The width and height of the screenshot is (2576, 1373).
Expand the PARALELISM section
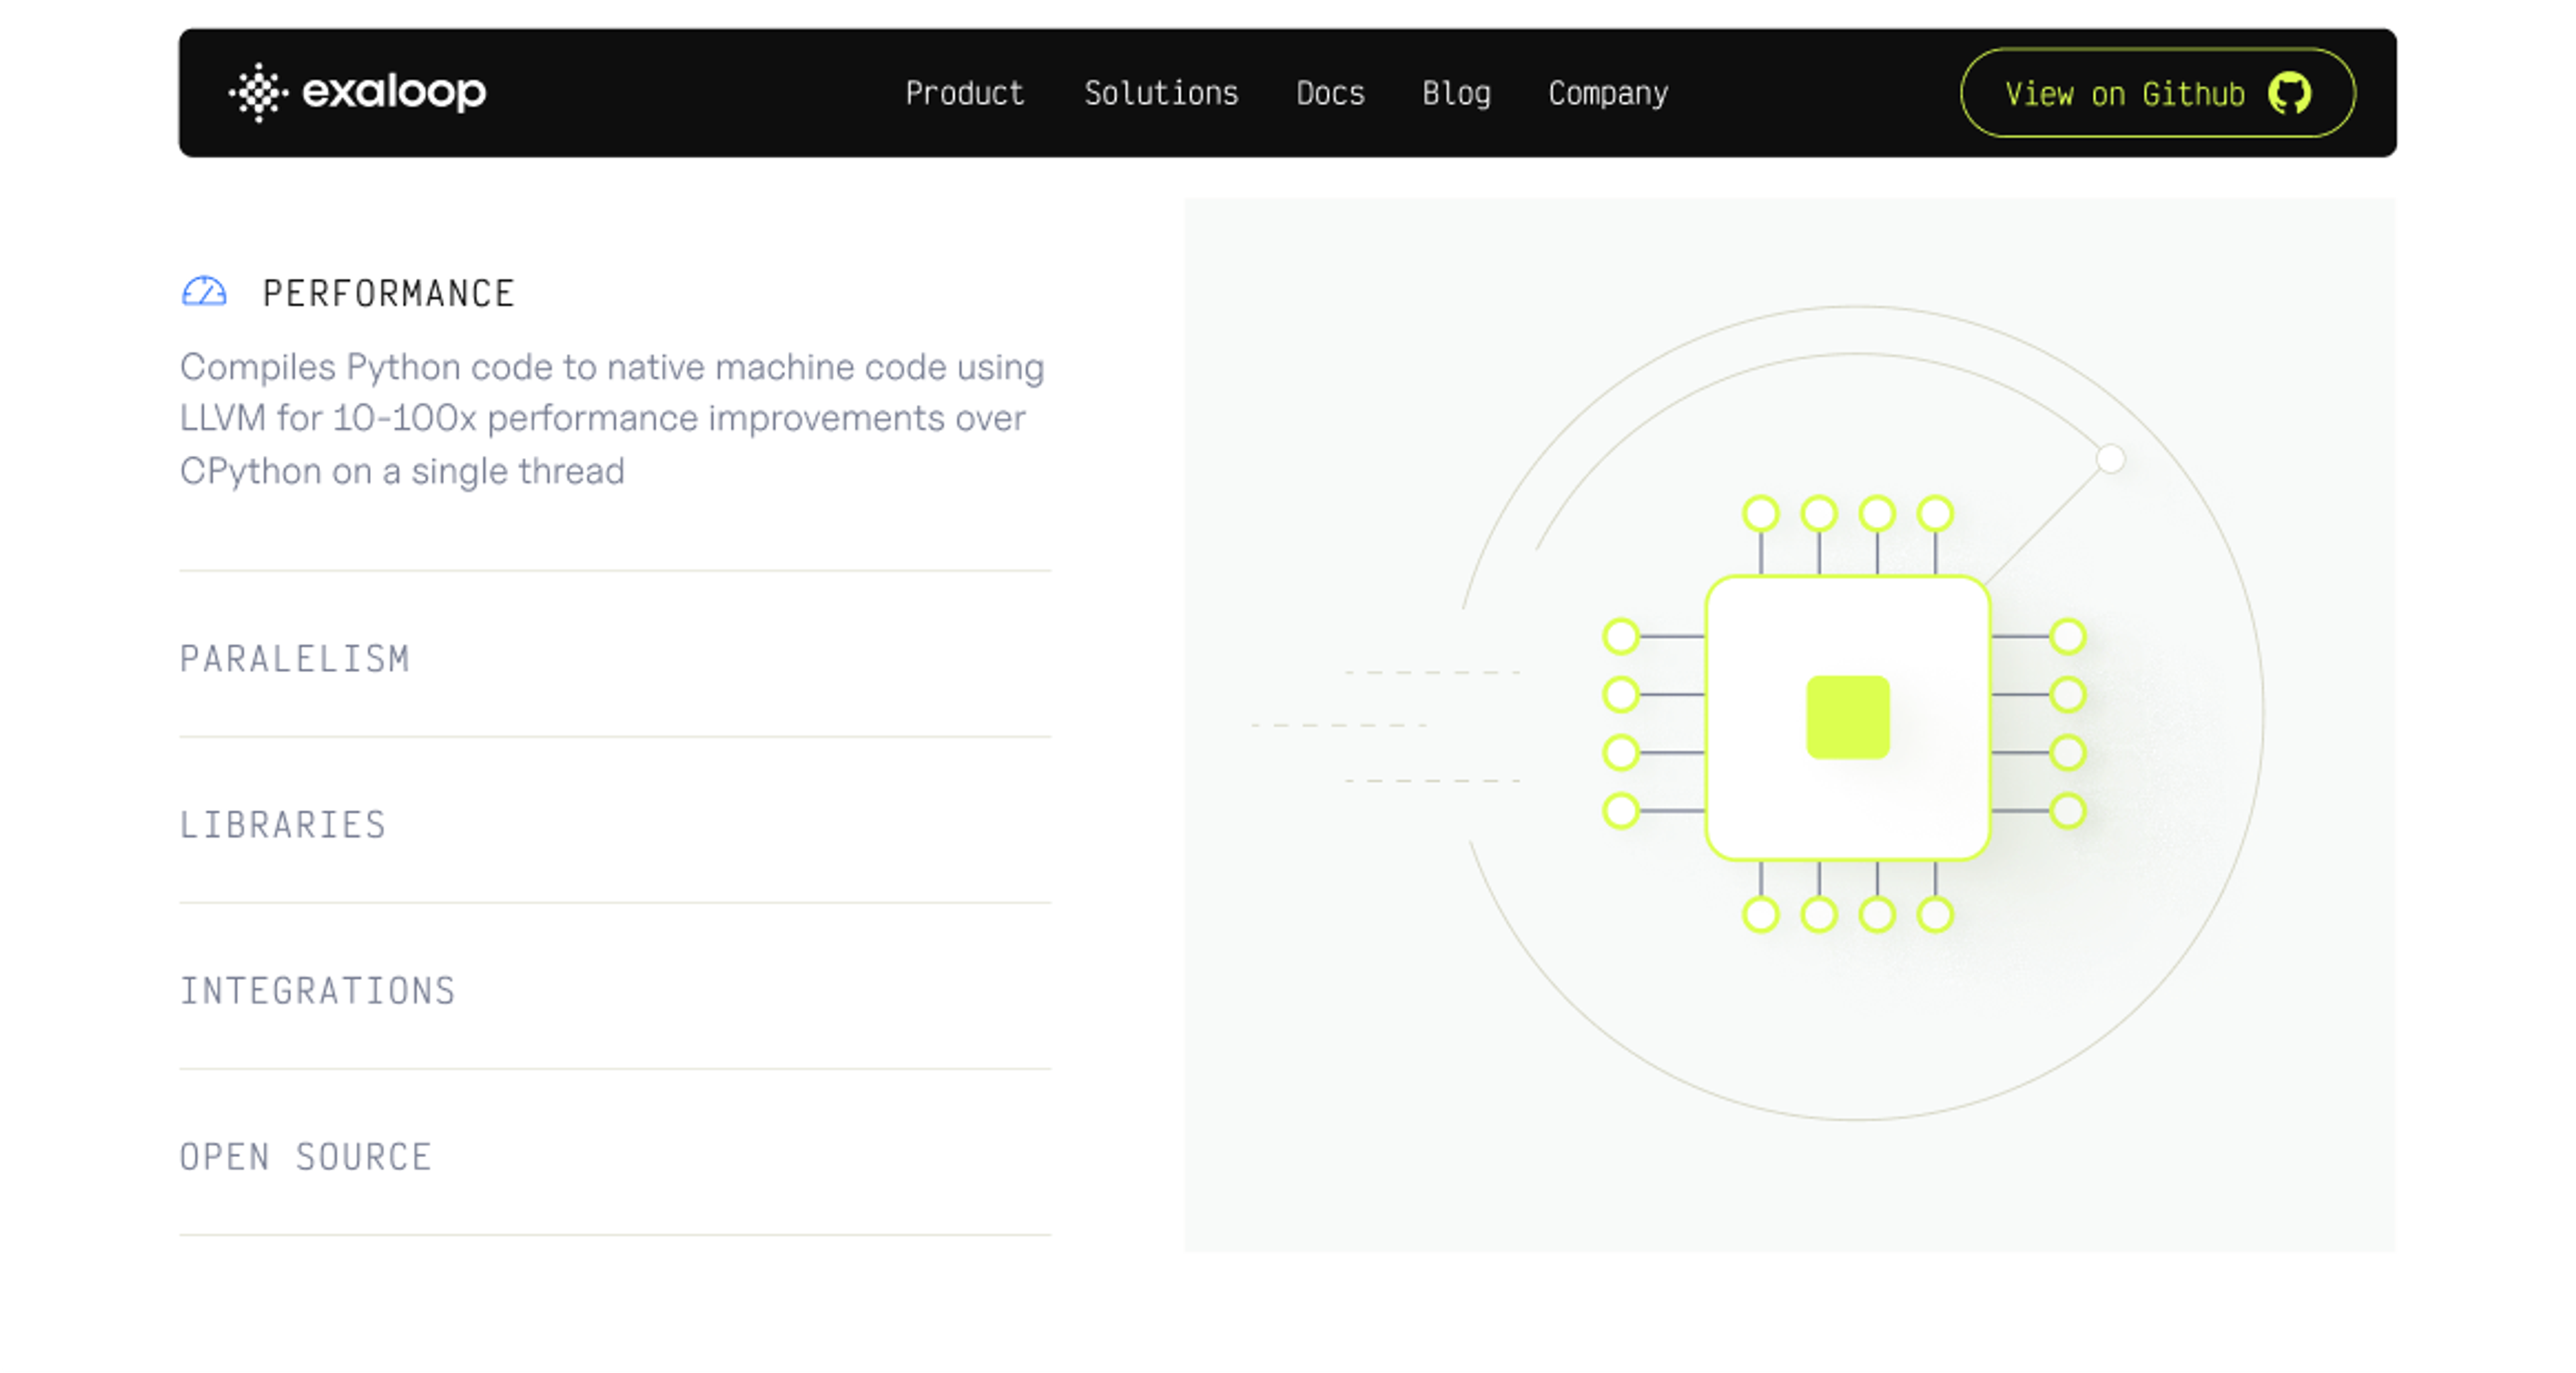(x=295, y=659)
